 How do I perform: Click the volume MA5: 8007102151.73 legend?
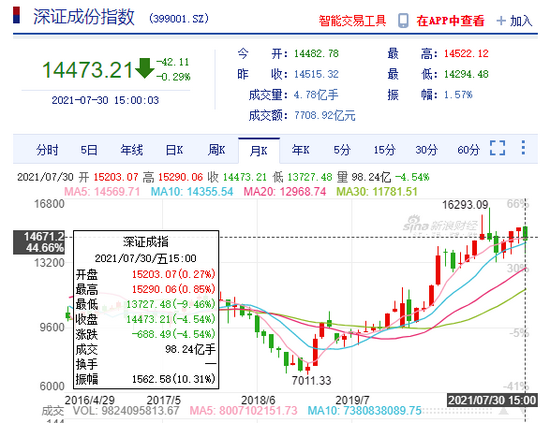click(243, 410)
